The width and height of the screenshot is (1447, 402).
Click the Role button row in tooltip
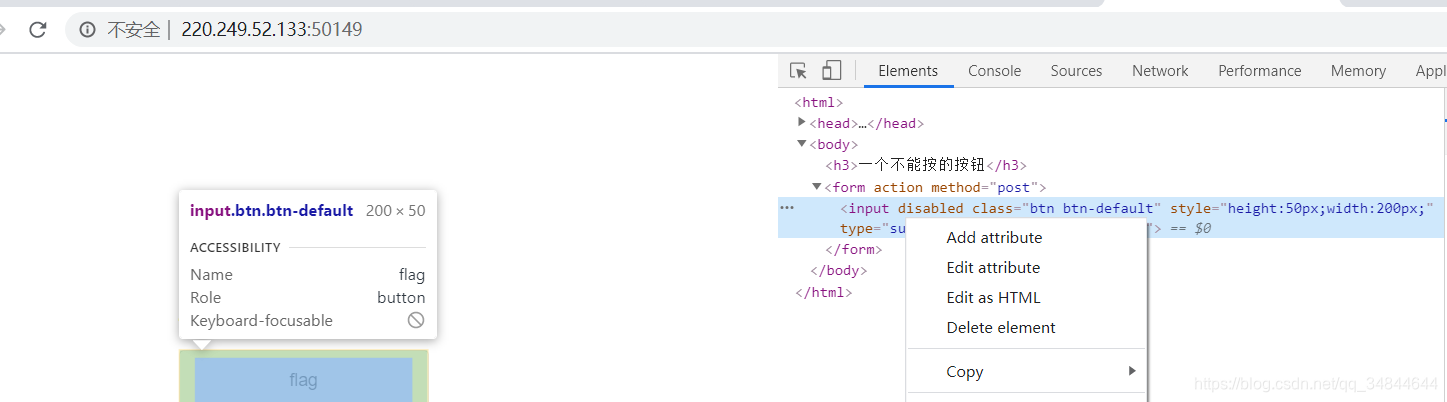[x=307, y=298]
